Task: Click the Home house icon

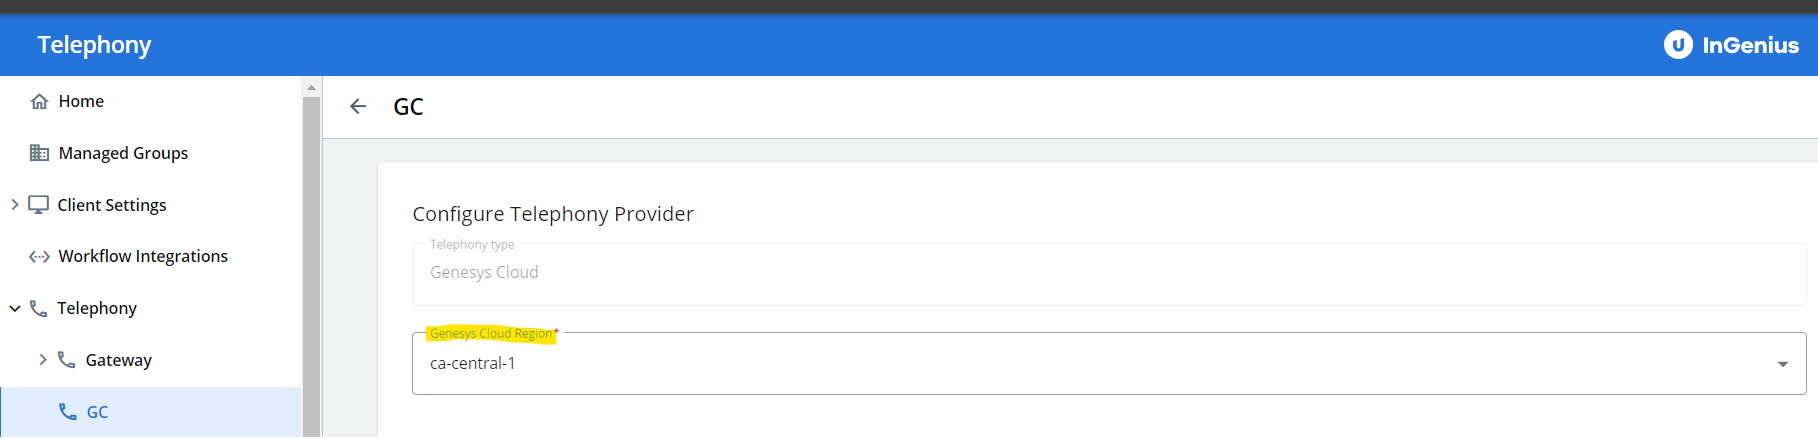Action: coord(40,101)
